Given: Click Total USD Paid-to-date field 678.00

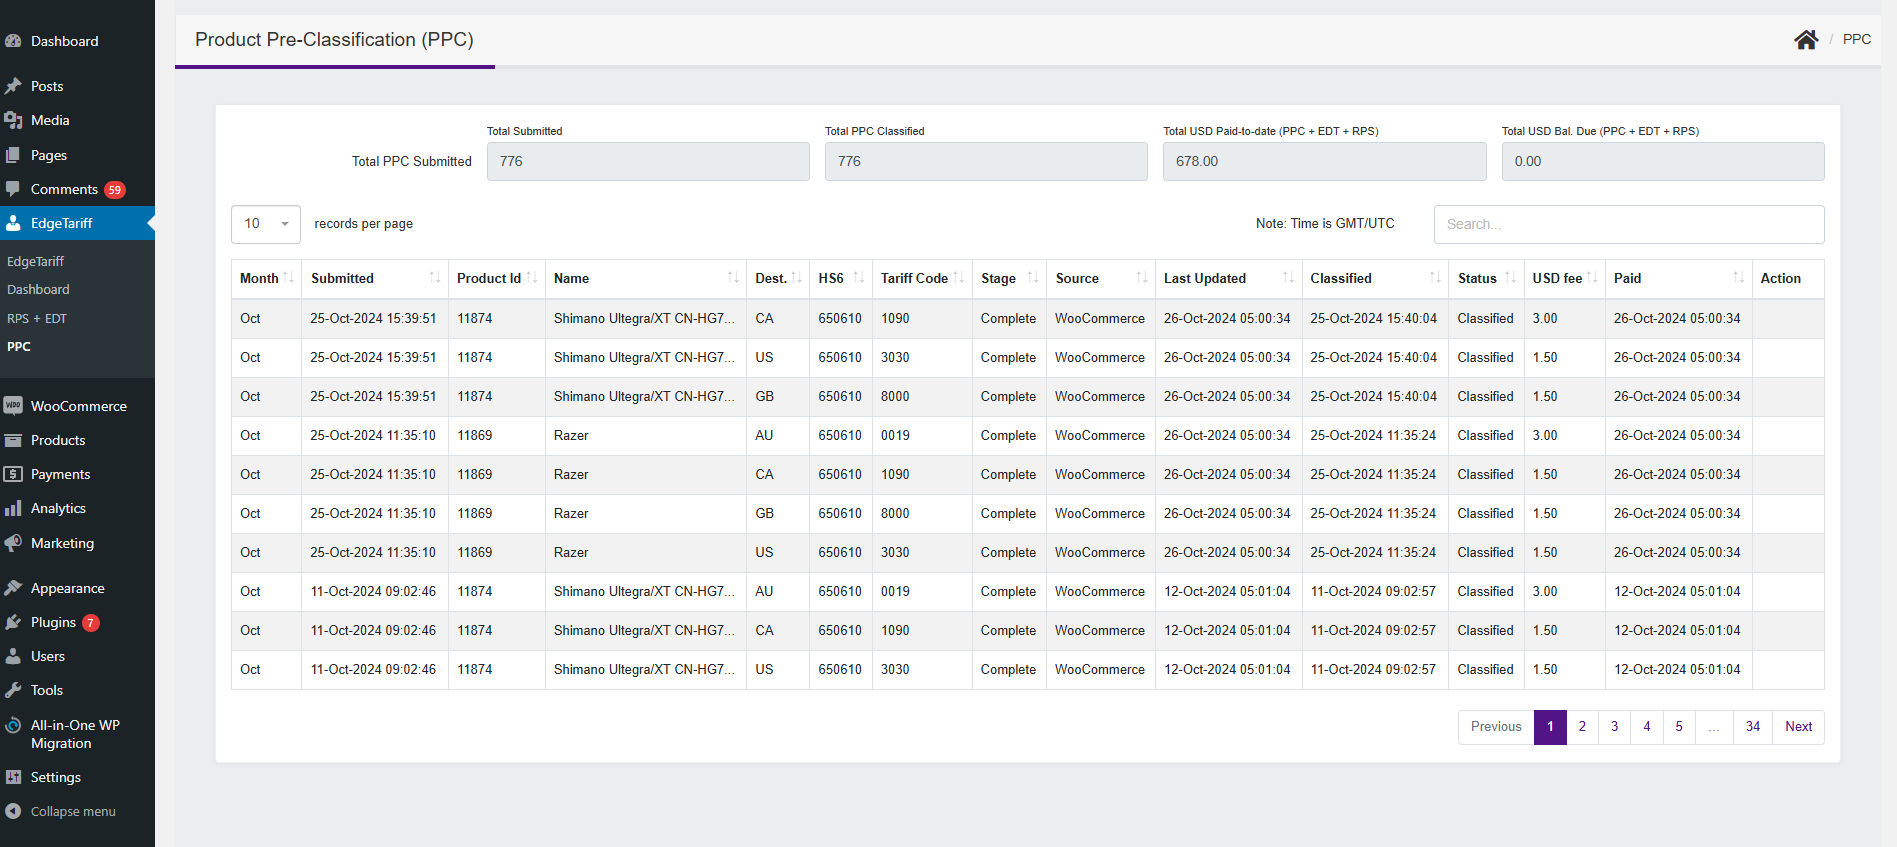Looking at the screenshot, I should 1324,161.
